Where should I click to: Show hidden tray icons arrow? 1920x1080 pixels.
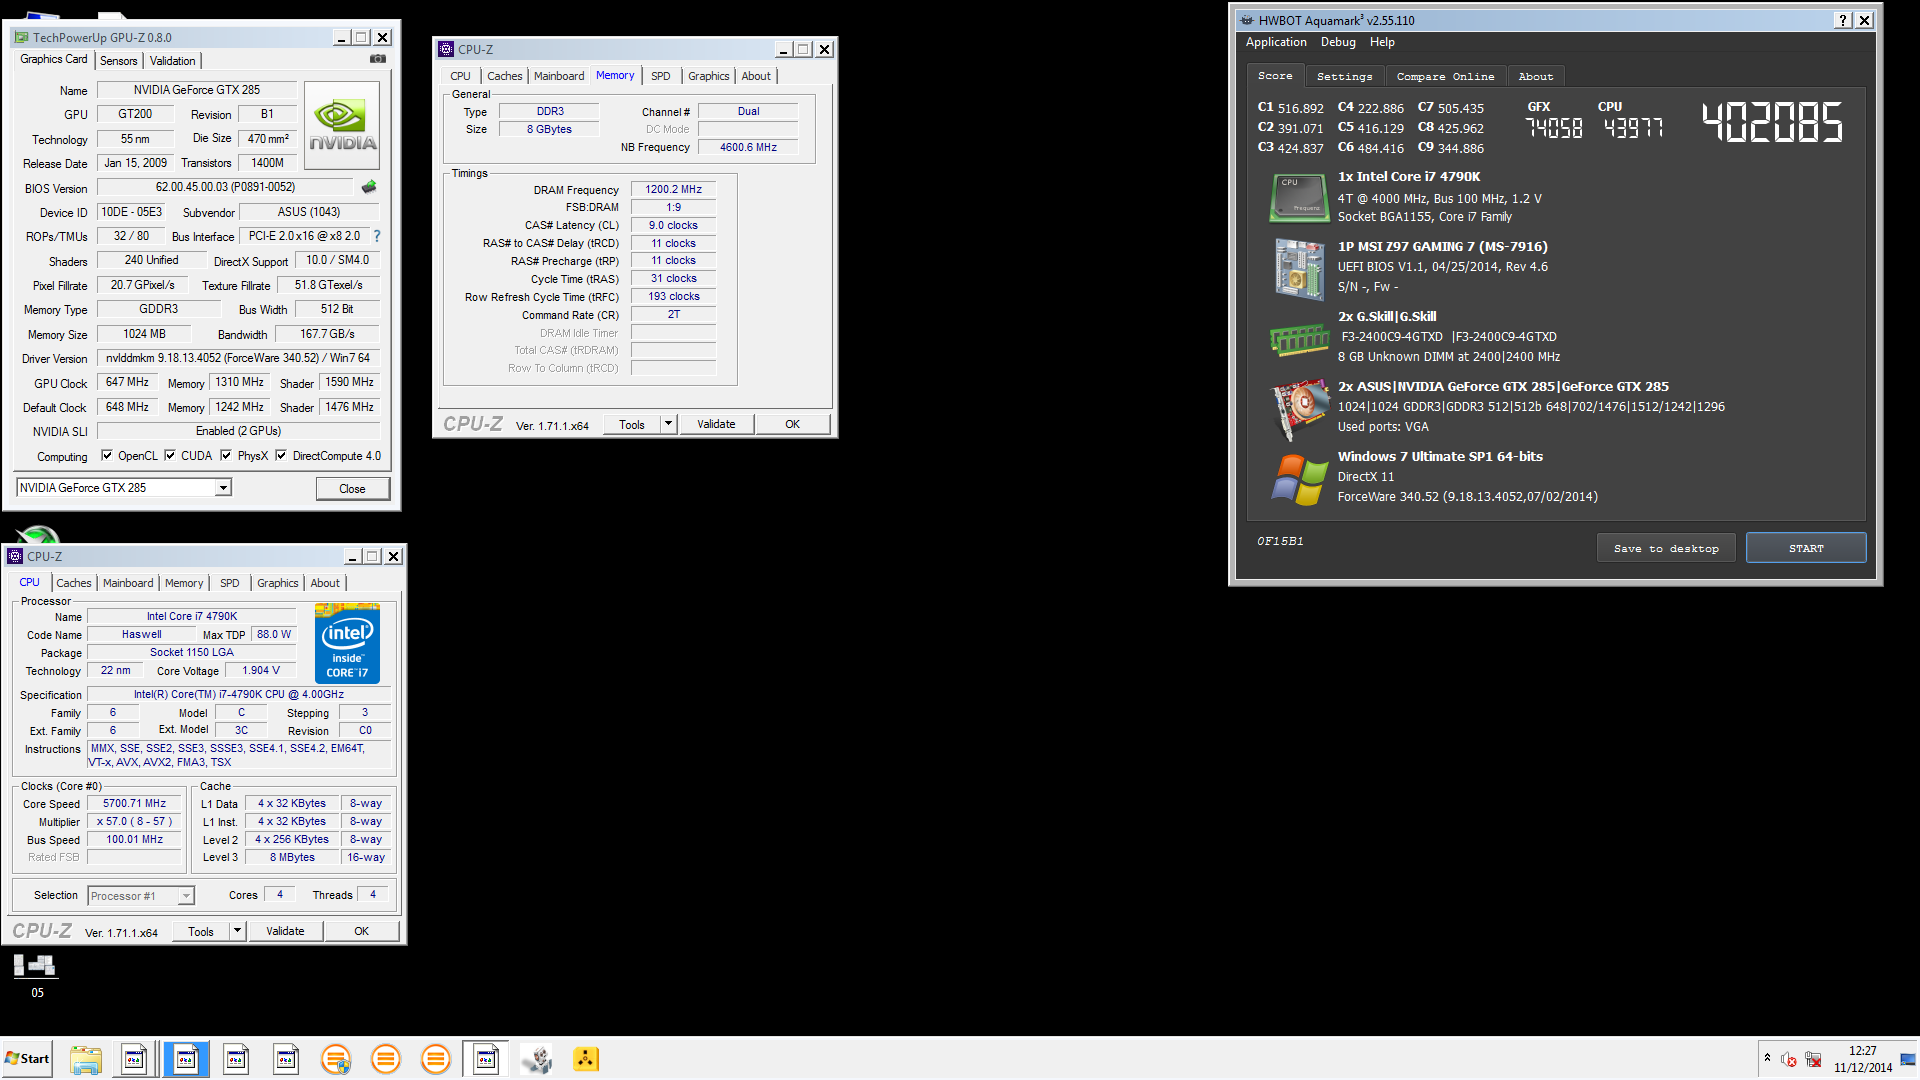(x=1767, y=1058)
